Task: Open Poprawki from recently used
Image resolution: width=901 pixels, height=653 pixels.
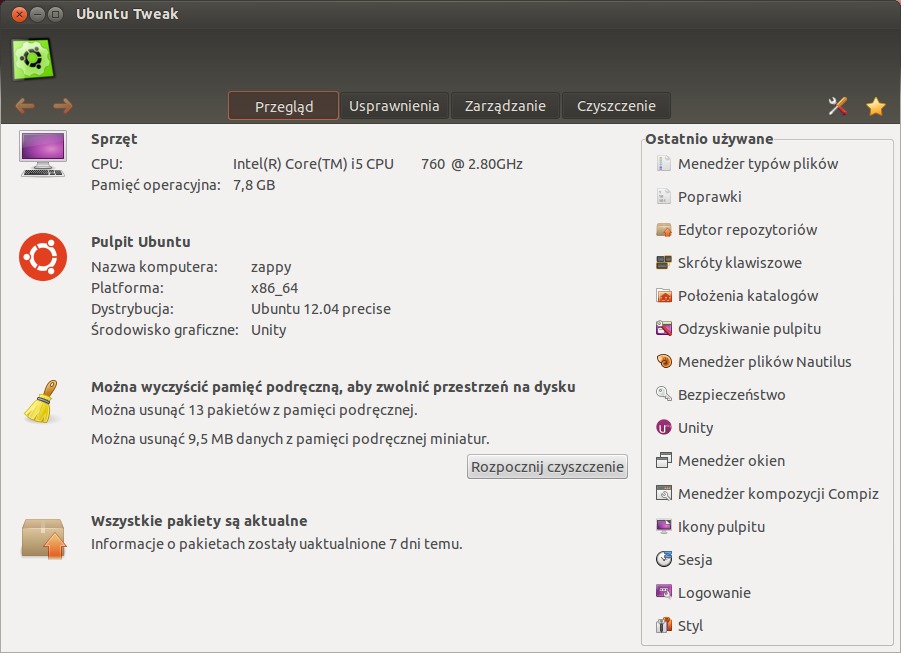Action: [710, 197]
